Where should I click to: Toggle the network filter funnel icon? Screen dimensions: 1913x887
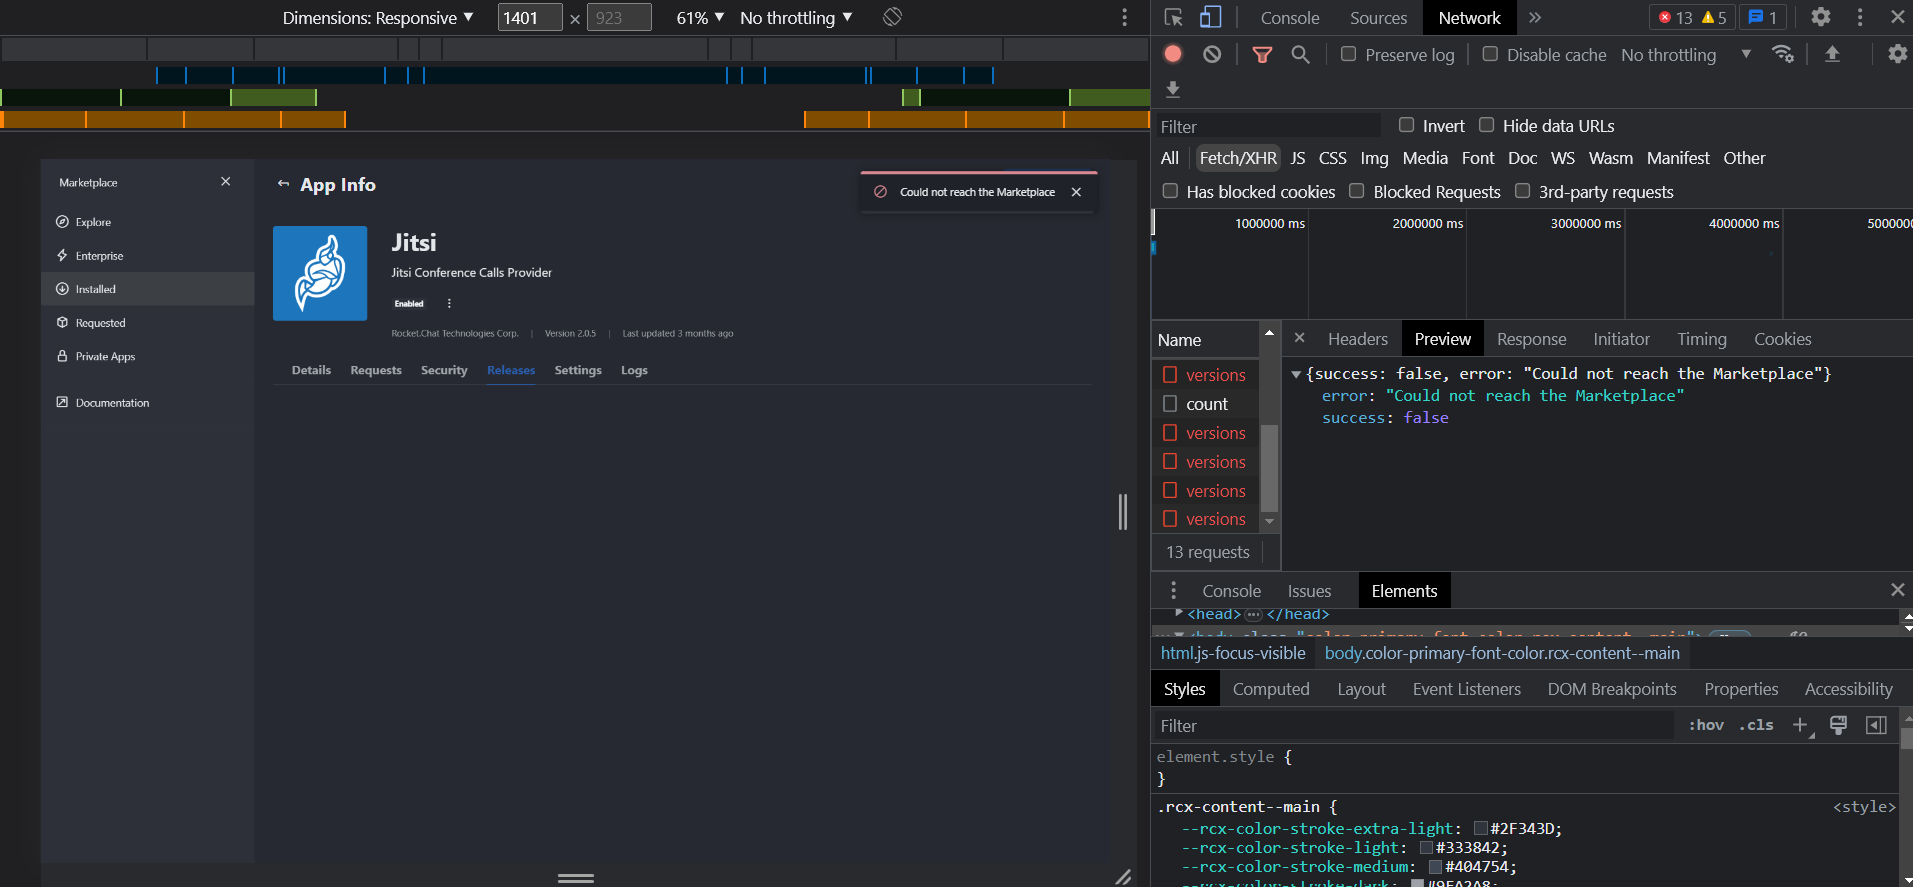click(1262, 55)
